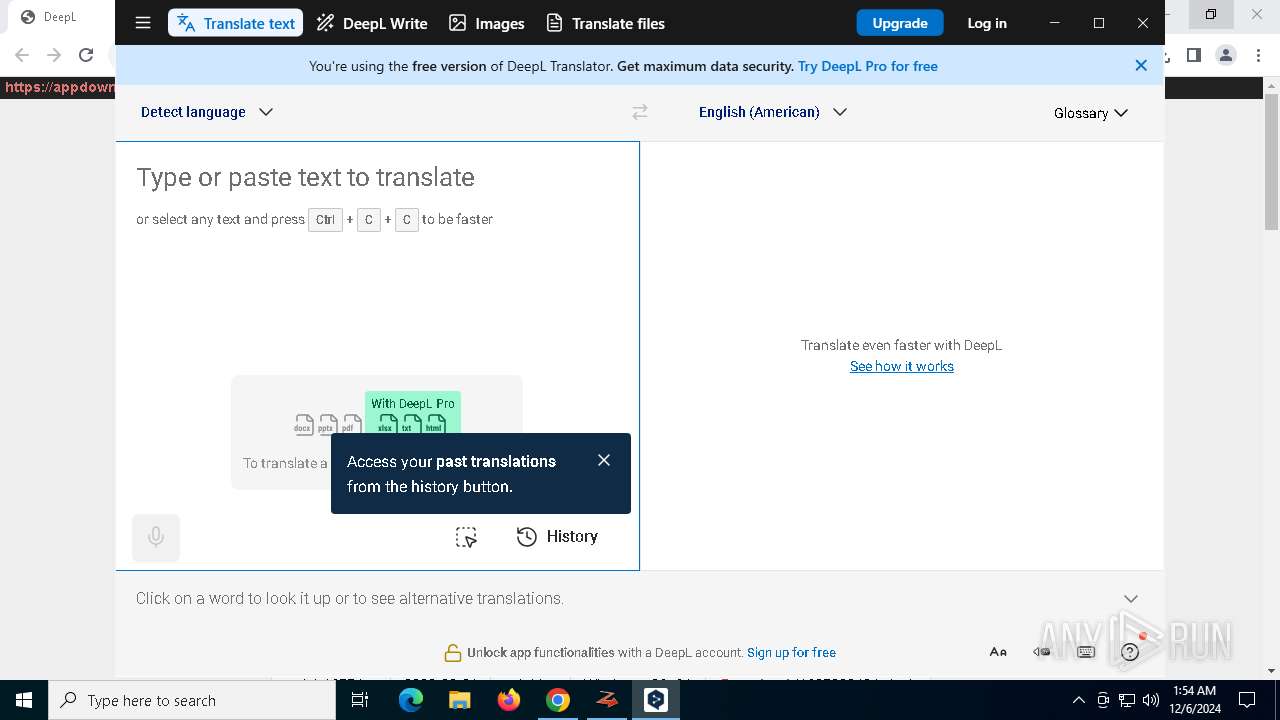The image size is (1280, 720).
Task: Click the translate icon in Translate text tab
Action: coord(186,23)
